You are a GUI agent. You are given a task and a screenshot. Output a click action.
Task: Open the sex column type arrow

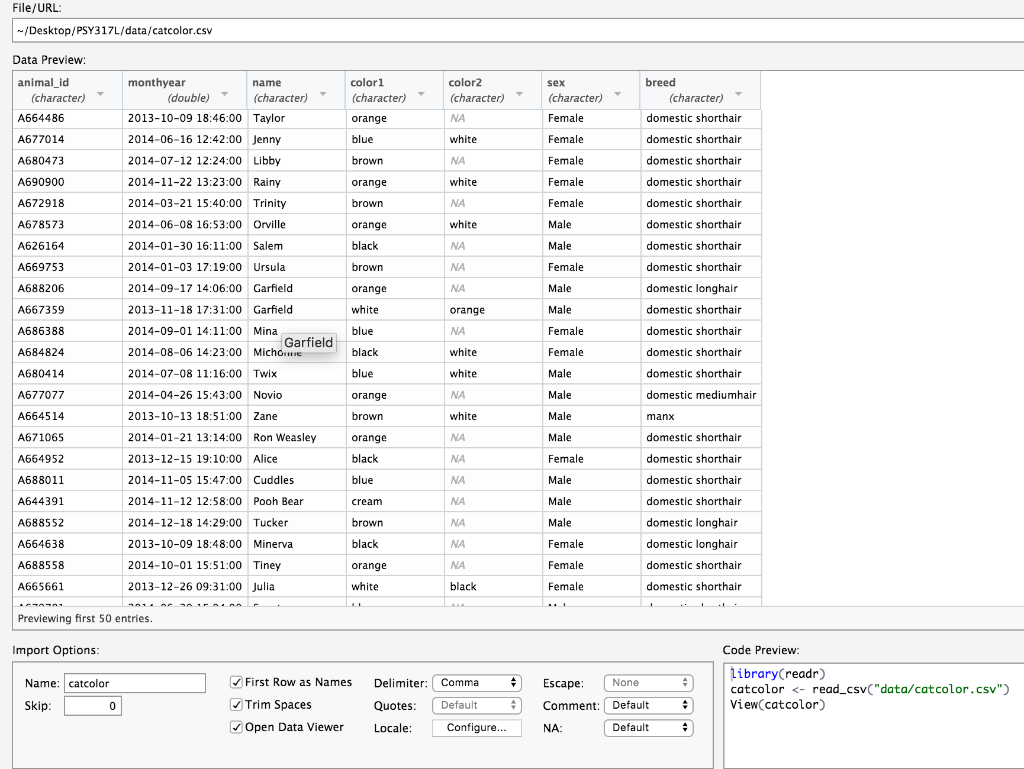tap(617, 95)
